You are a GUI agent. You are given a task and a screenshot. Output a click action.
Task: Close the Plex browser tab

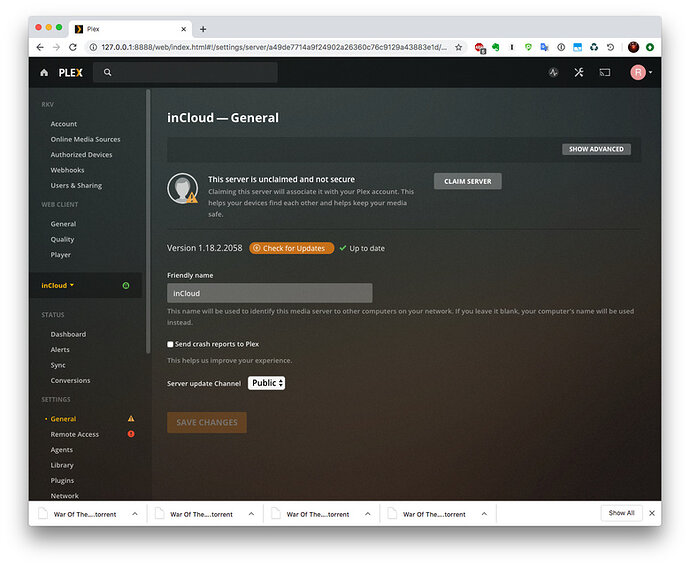184,29
